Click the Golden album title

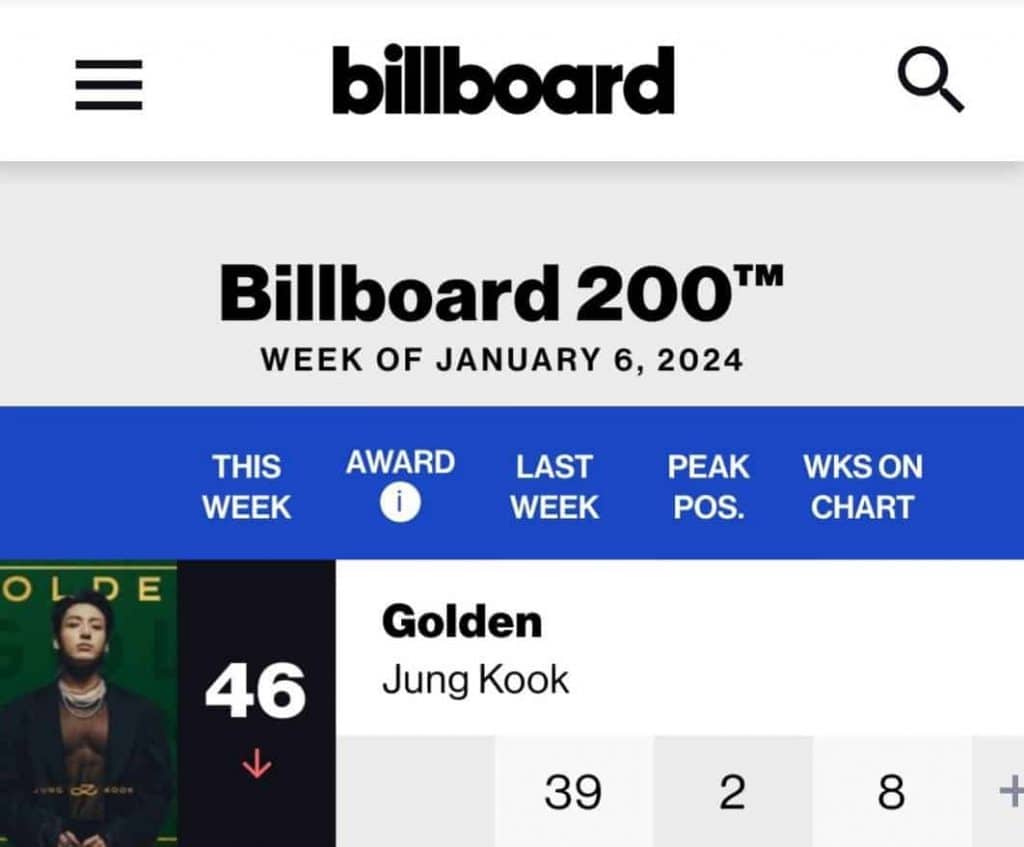(x=462, y=622)
